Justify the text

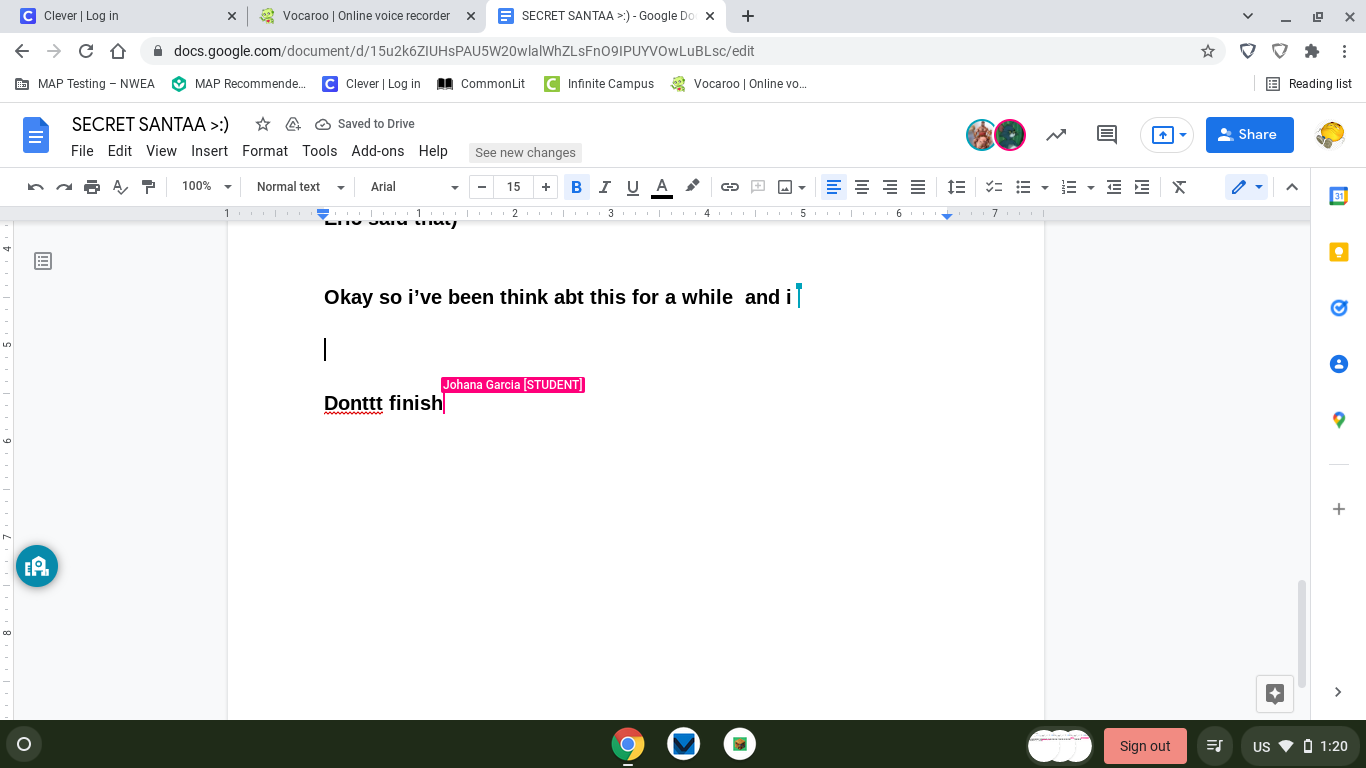917,187
